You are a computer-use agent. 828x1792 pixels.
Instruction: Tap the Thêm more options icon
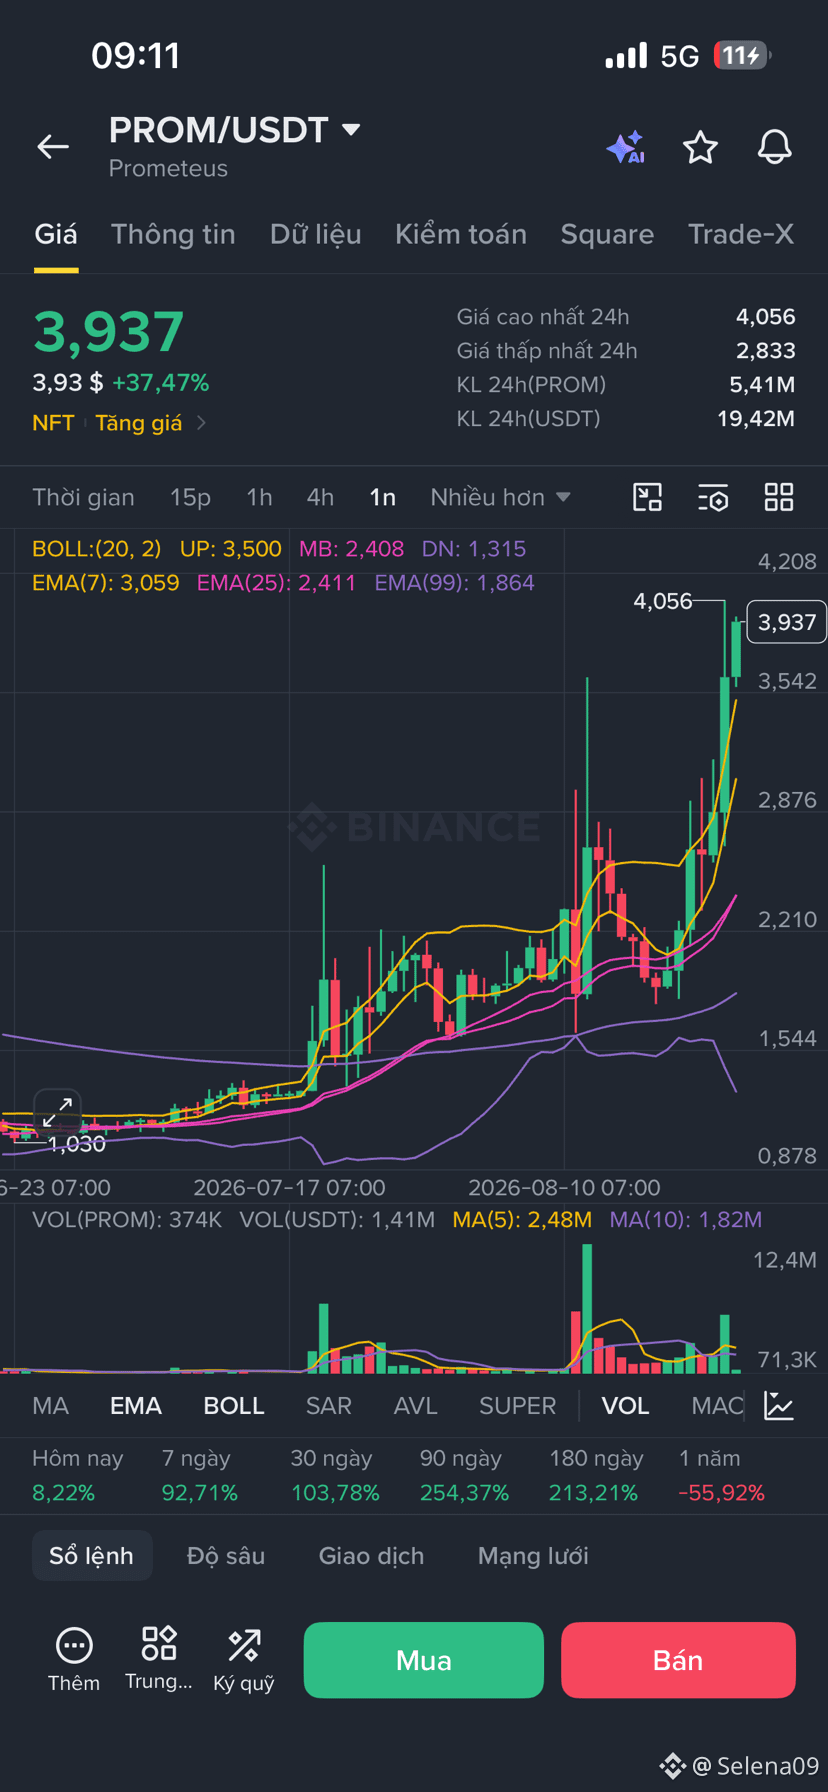[x=74, y=1661]
